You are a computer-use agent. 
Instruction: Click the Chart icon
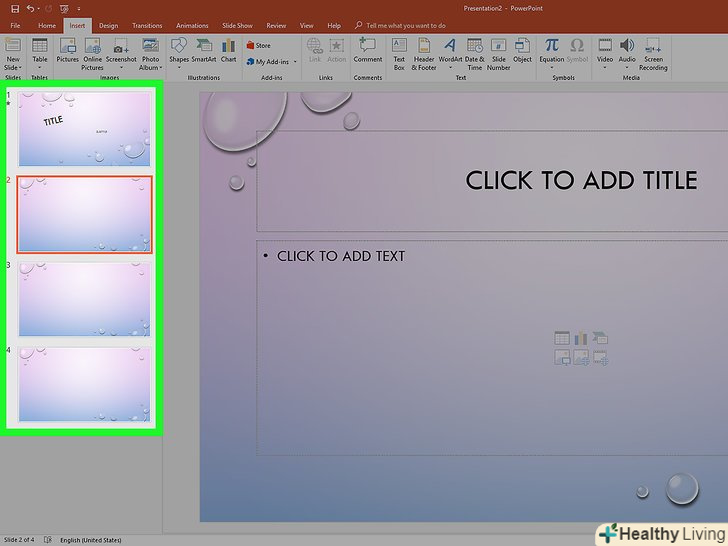tap(229, 51)
